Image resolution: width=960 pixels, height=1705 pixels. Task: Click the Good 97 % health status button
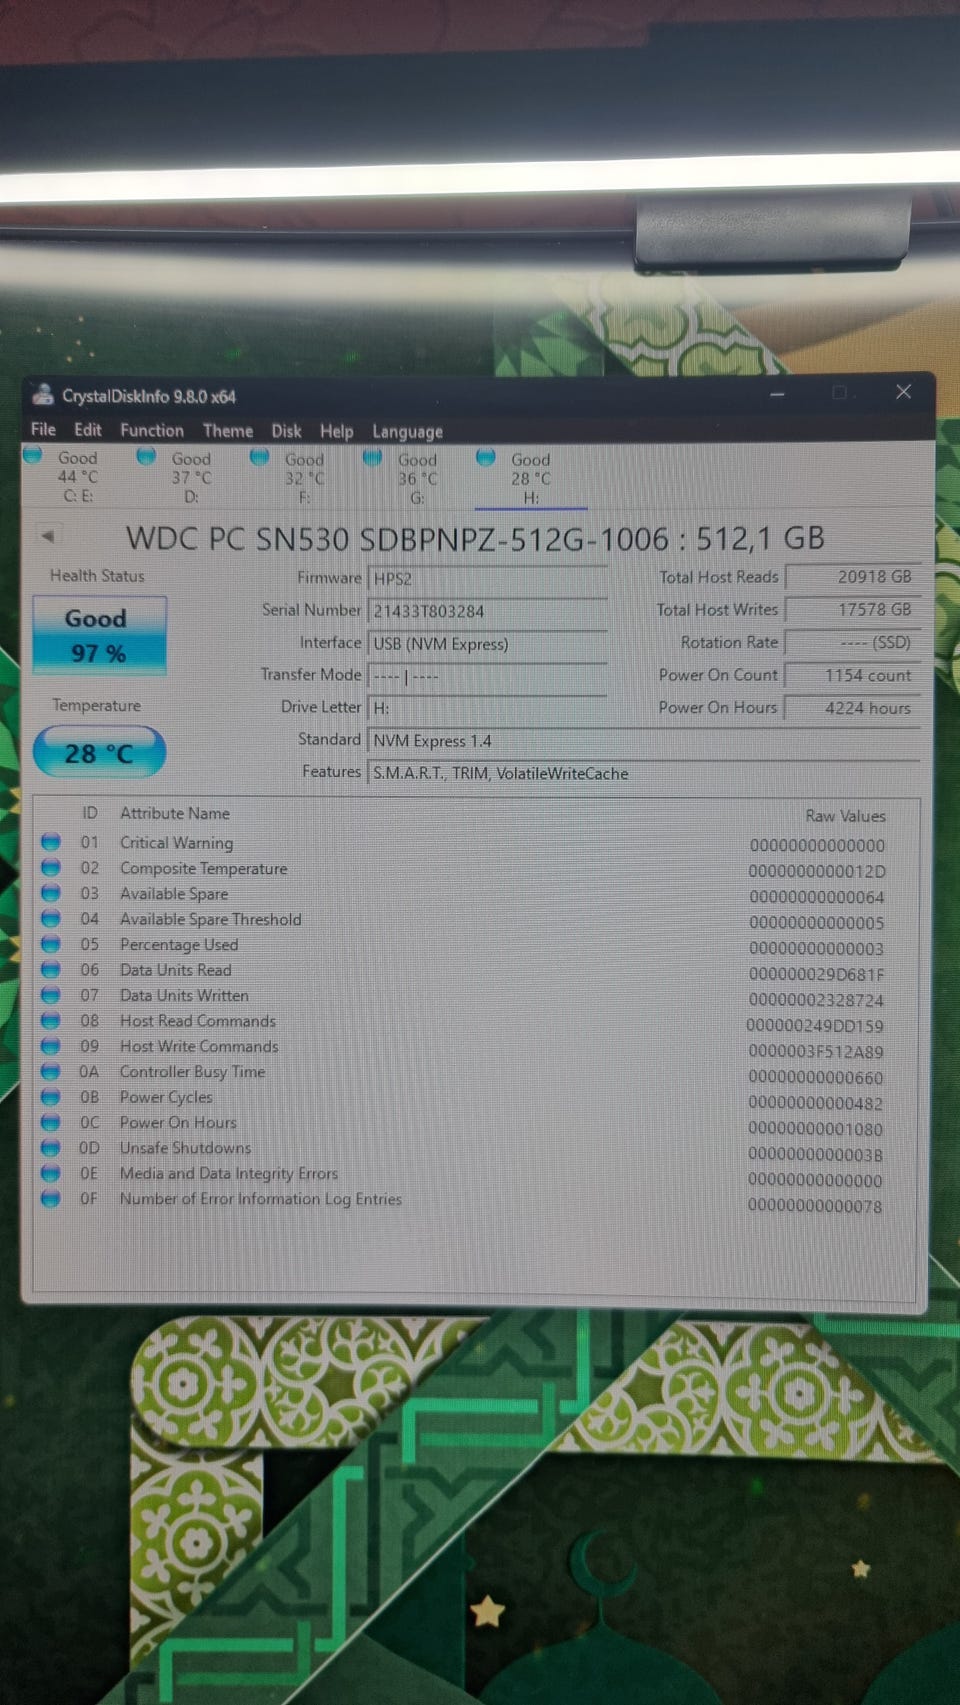point(99,635)
